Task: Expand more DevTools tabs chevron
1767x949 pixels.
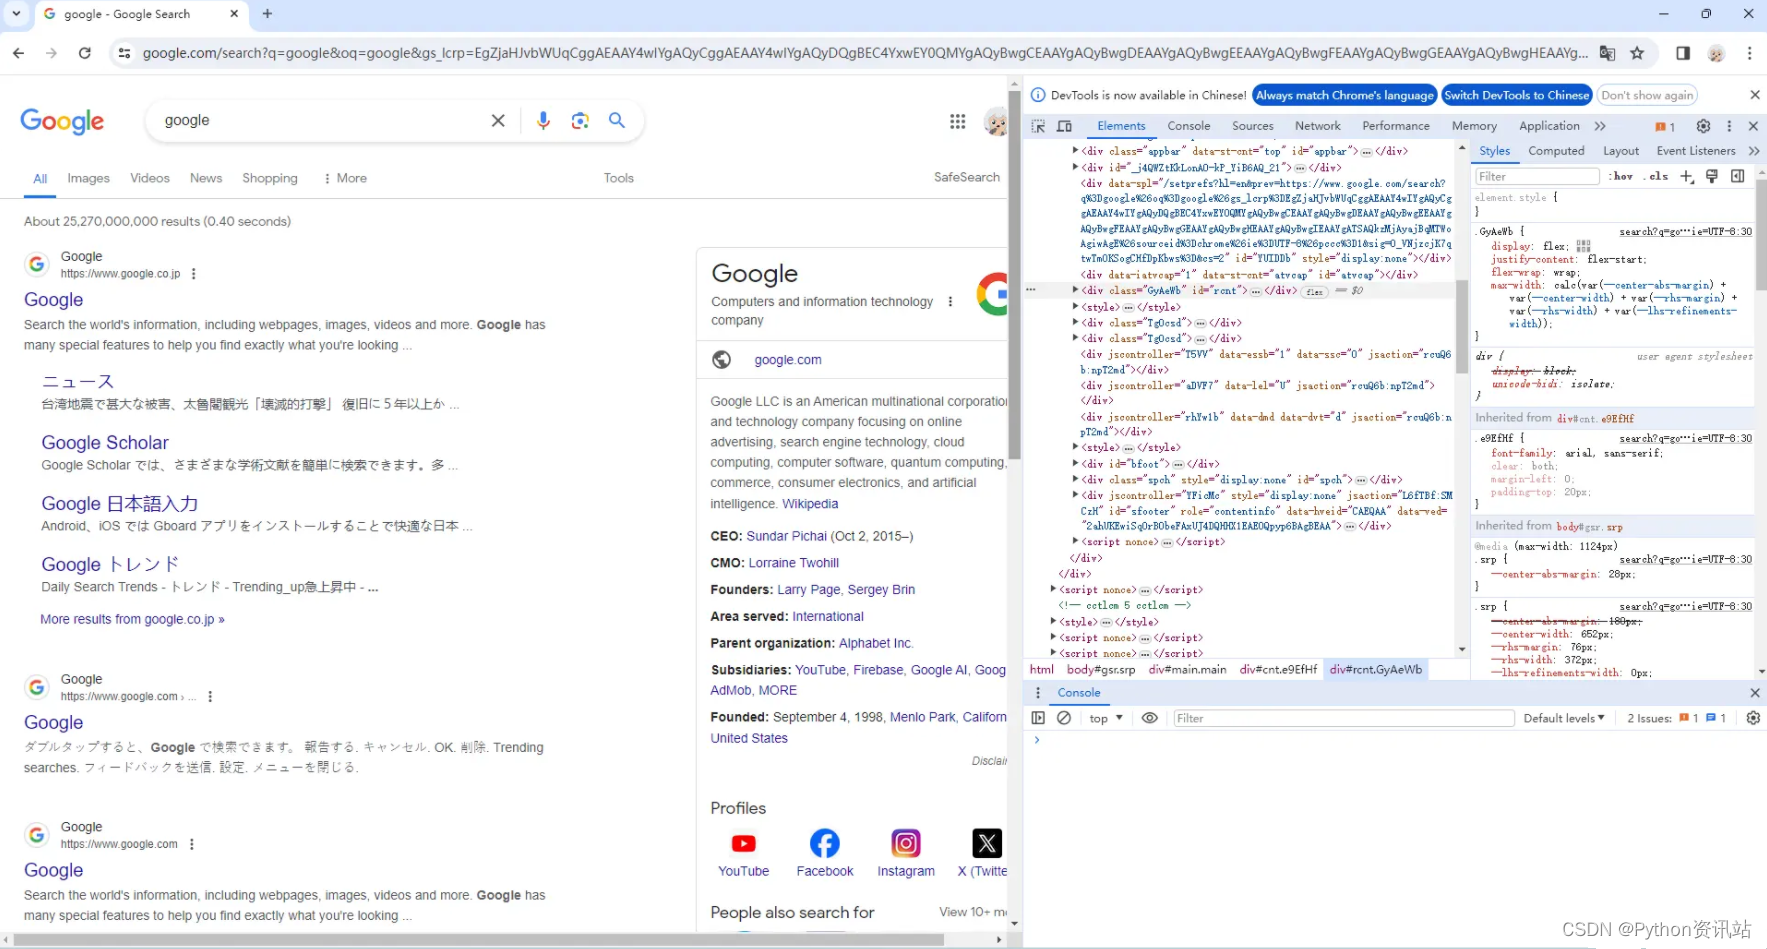Action: [x=1600, y=126]
